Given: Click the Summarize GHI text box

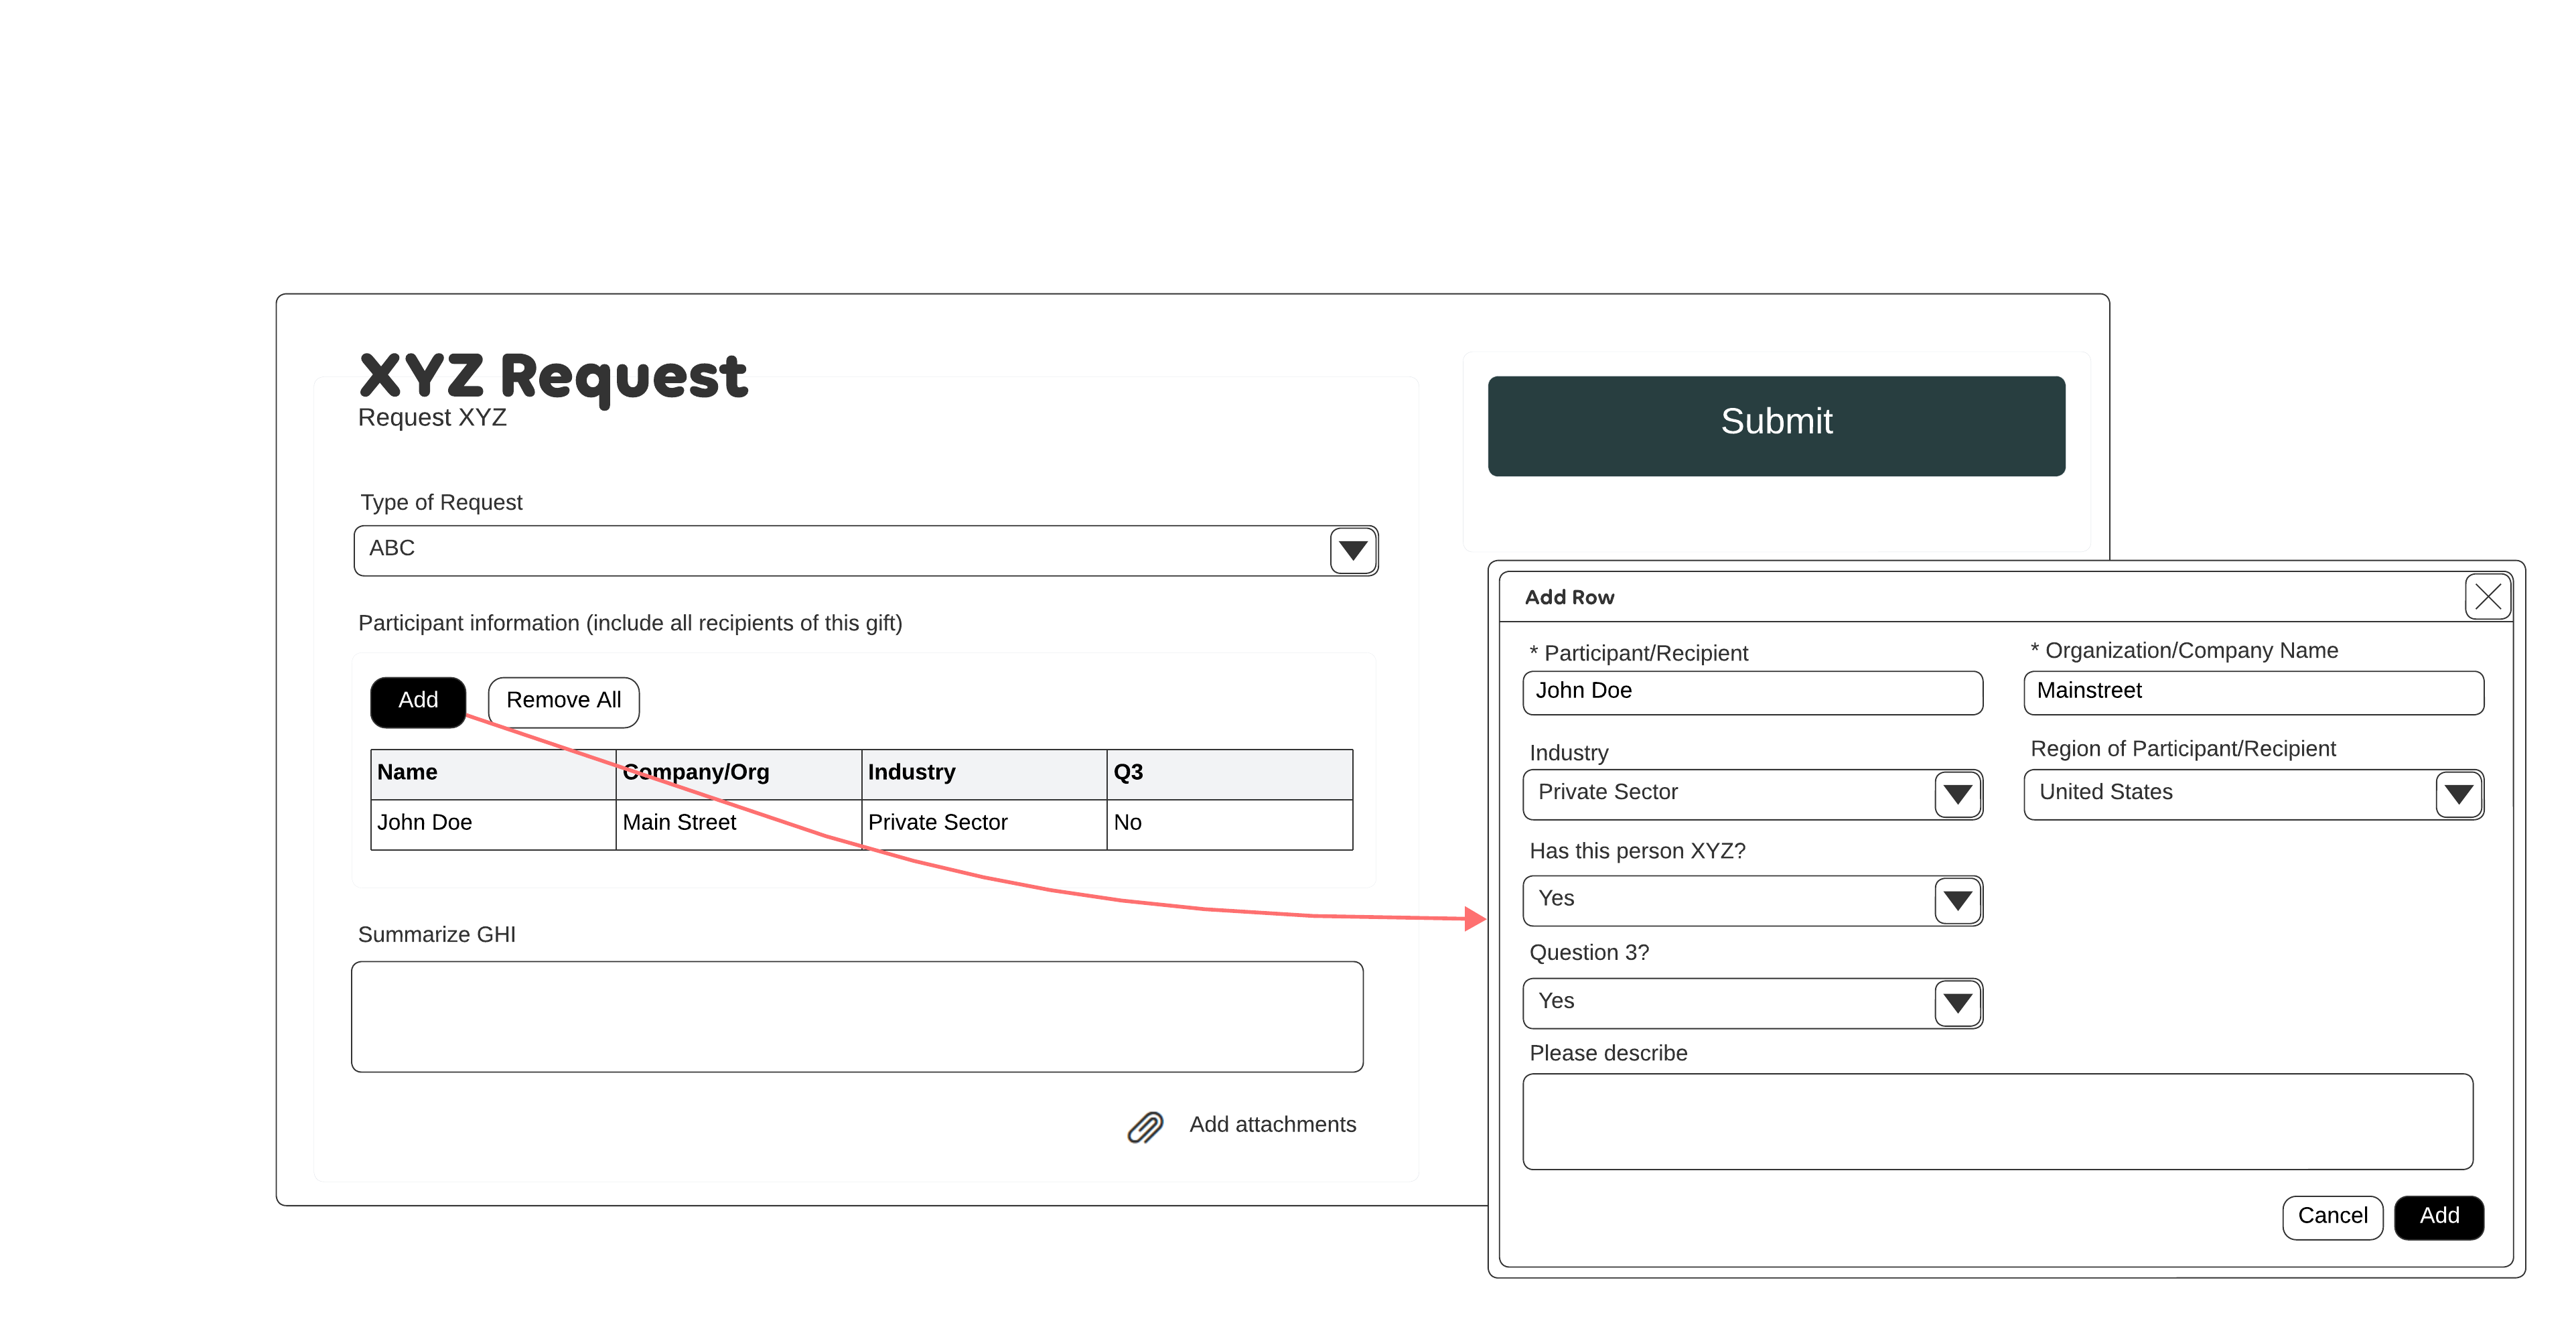Looking at the screenshot, I should point(857,1017).
